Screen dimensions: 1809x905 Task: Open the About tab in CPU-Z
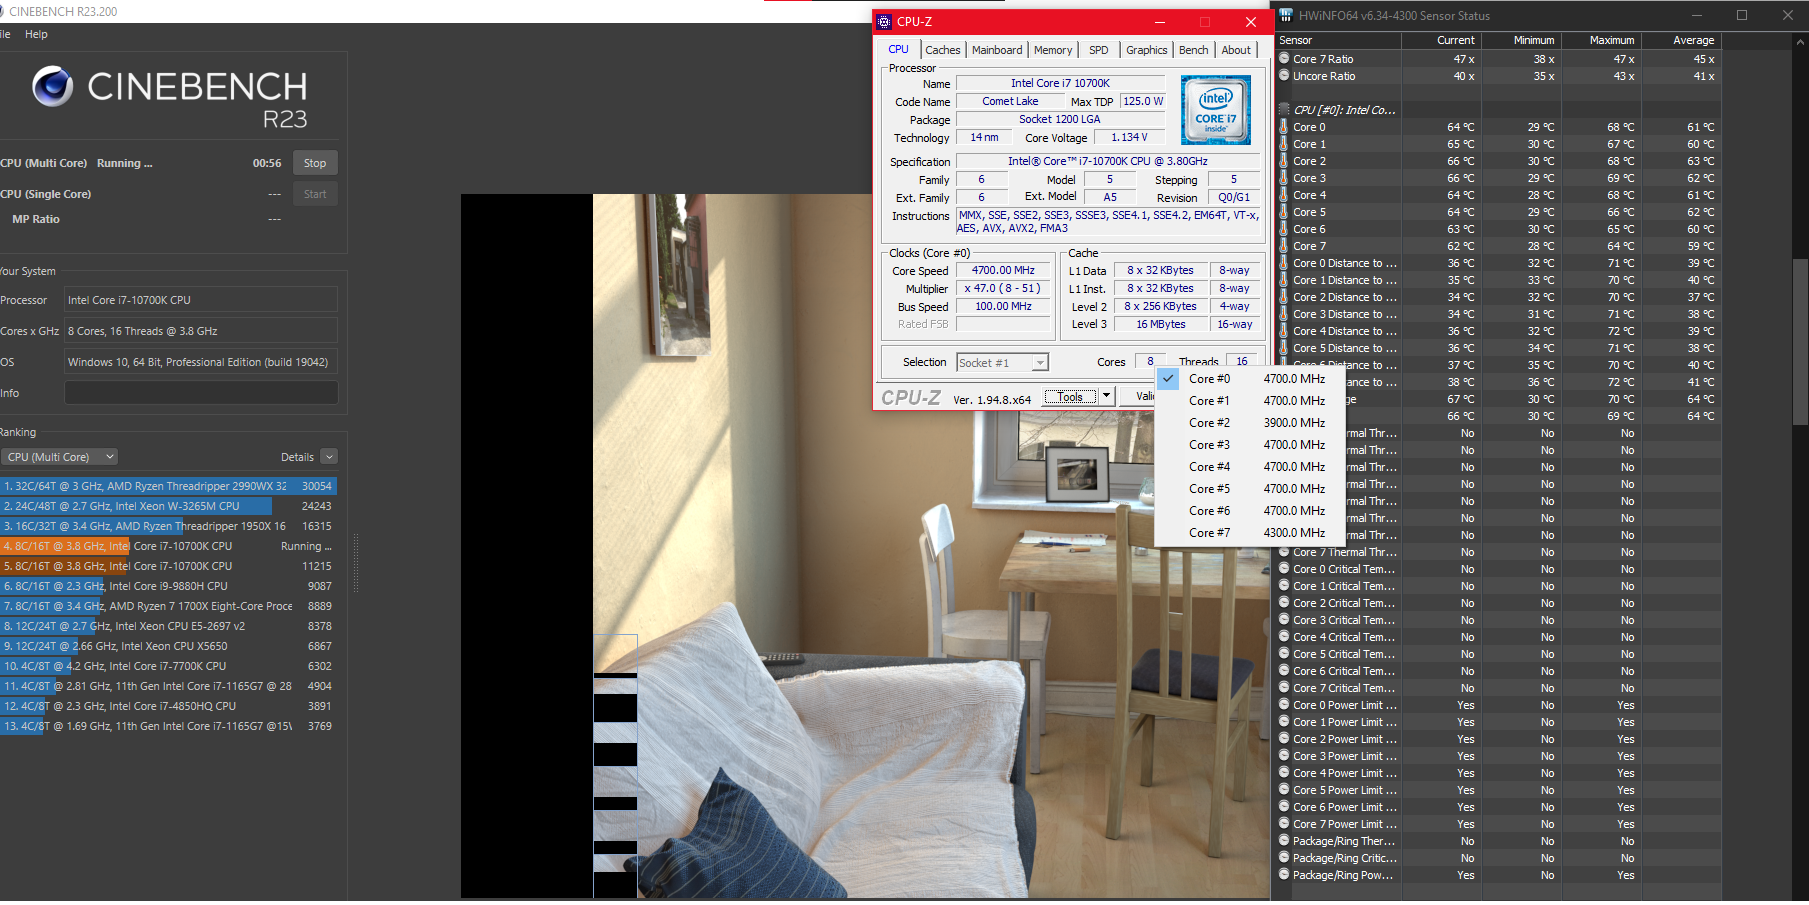click(x=1236, y=50)
